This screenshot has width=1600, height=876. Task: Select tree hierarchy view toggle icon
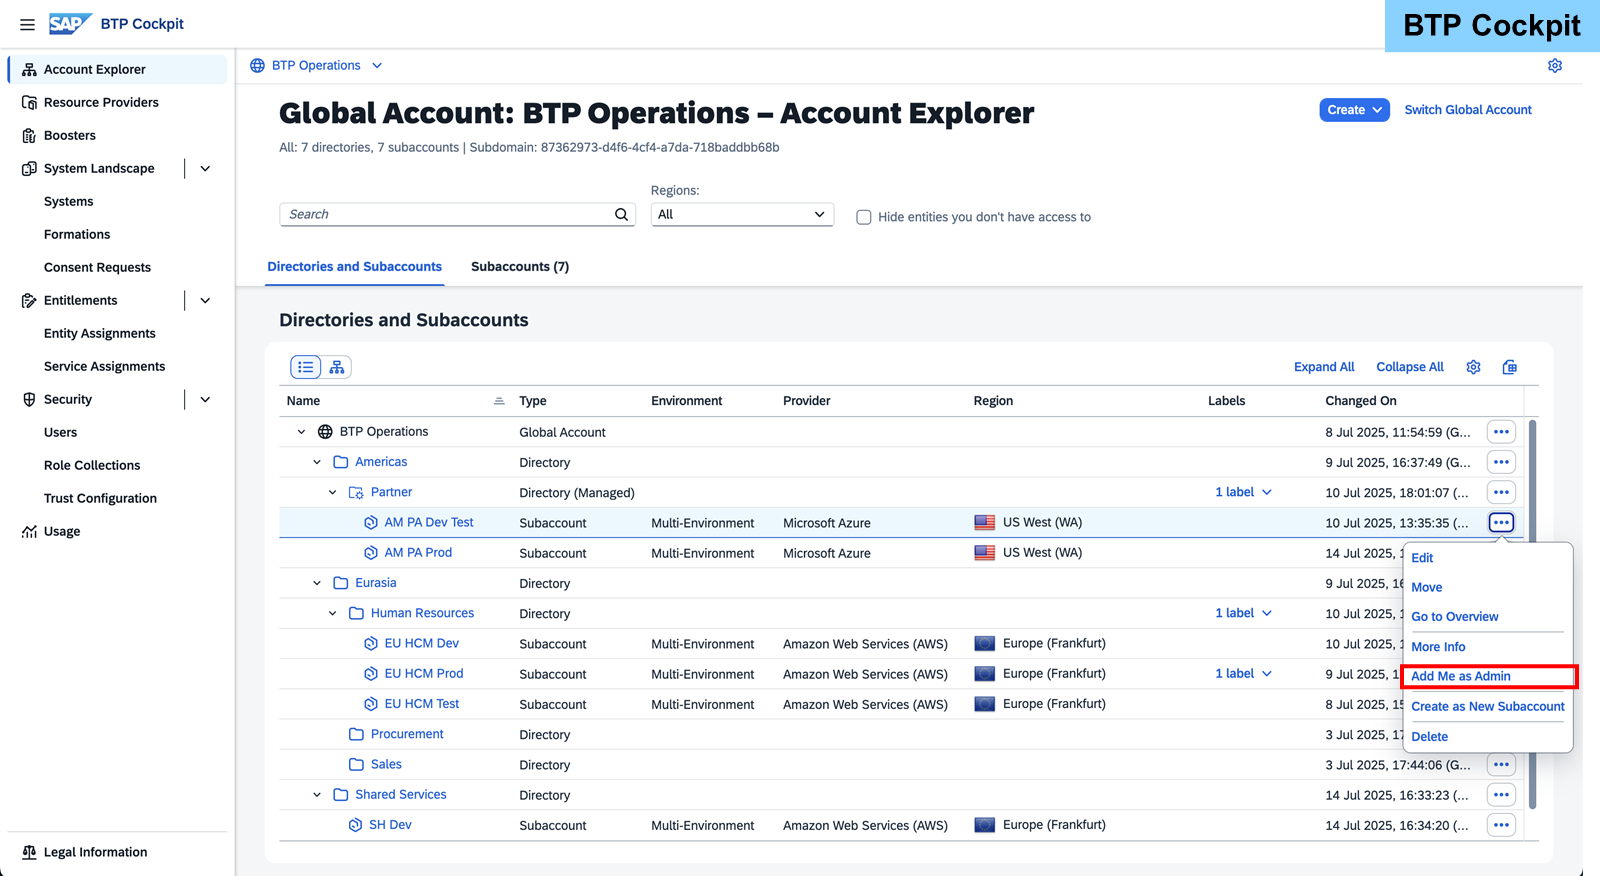coord(337,367)
